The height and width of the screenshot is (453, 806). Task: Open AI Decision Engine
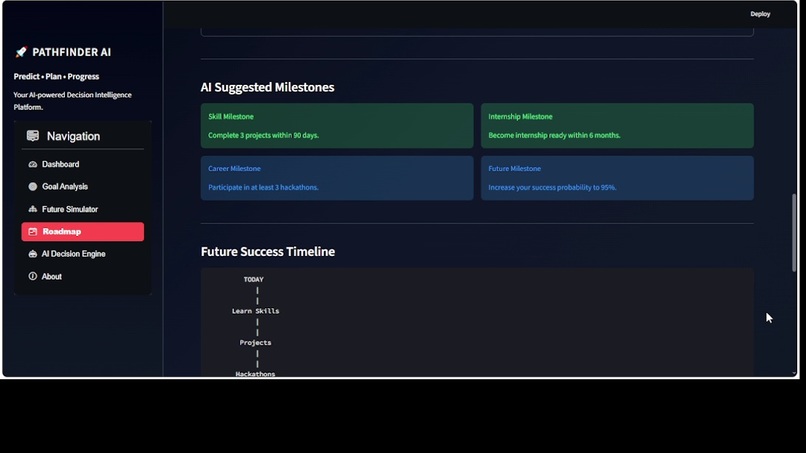click(83, 254)
